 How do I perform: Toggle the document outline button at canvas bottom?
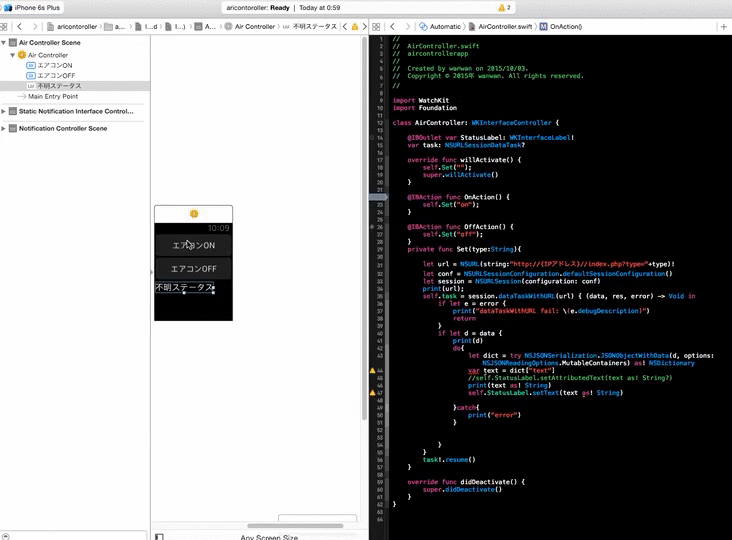point(159,537)
